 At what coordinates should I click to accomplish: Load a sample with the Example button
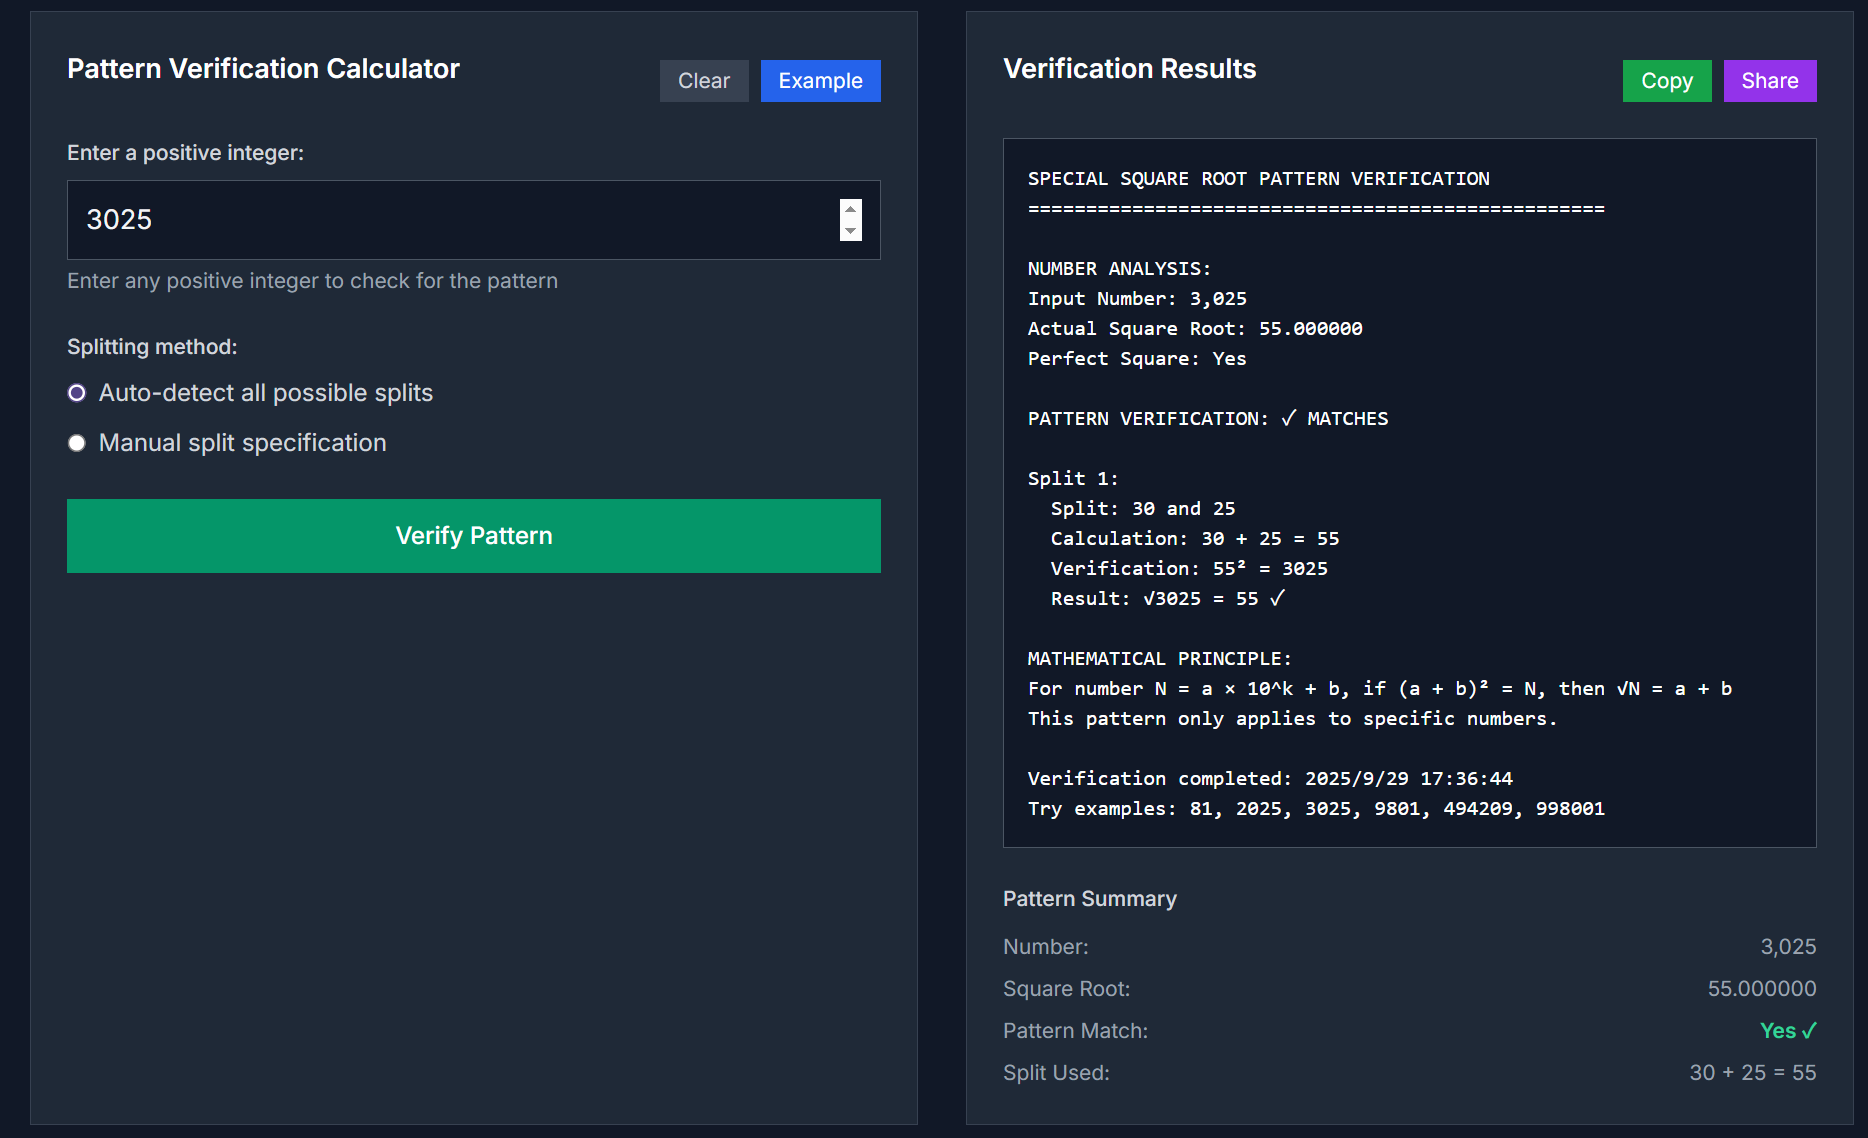(x=820, y=81)
